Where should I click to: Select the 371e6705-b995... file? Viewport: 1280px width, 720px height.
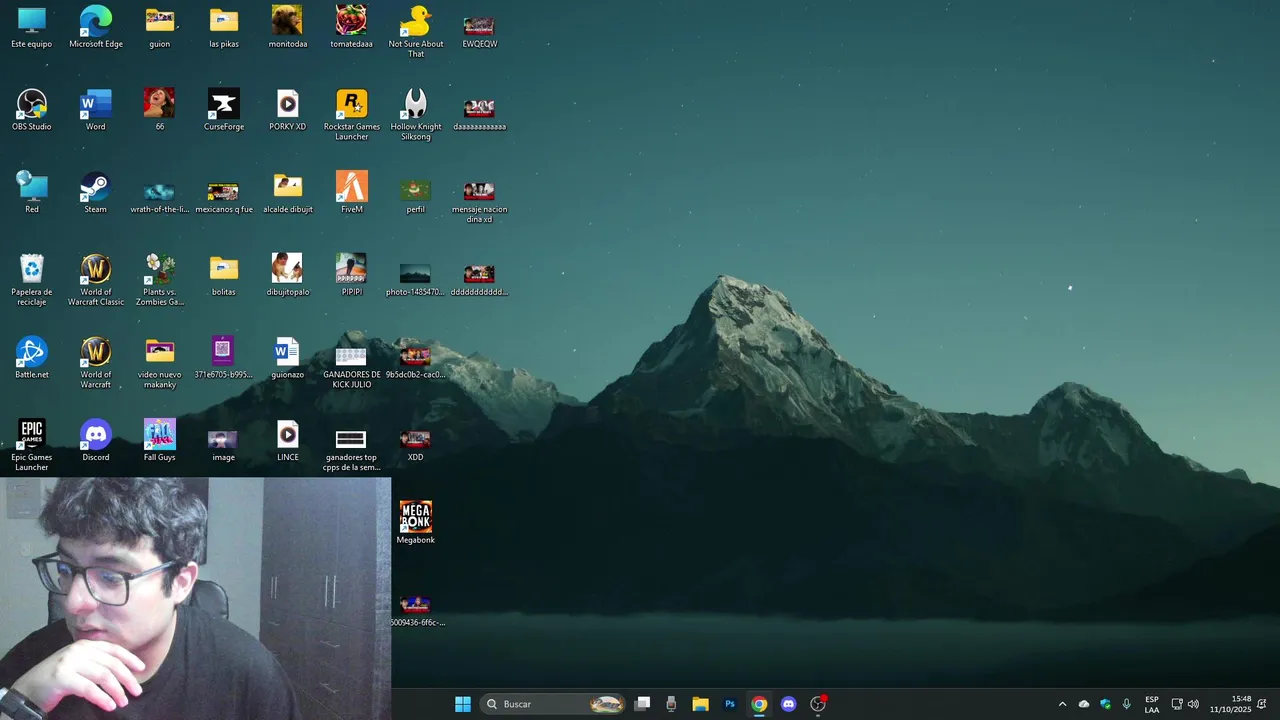[224, 358]
